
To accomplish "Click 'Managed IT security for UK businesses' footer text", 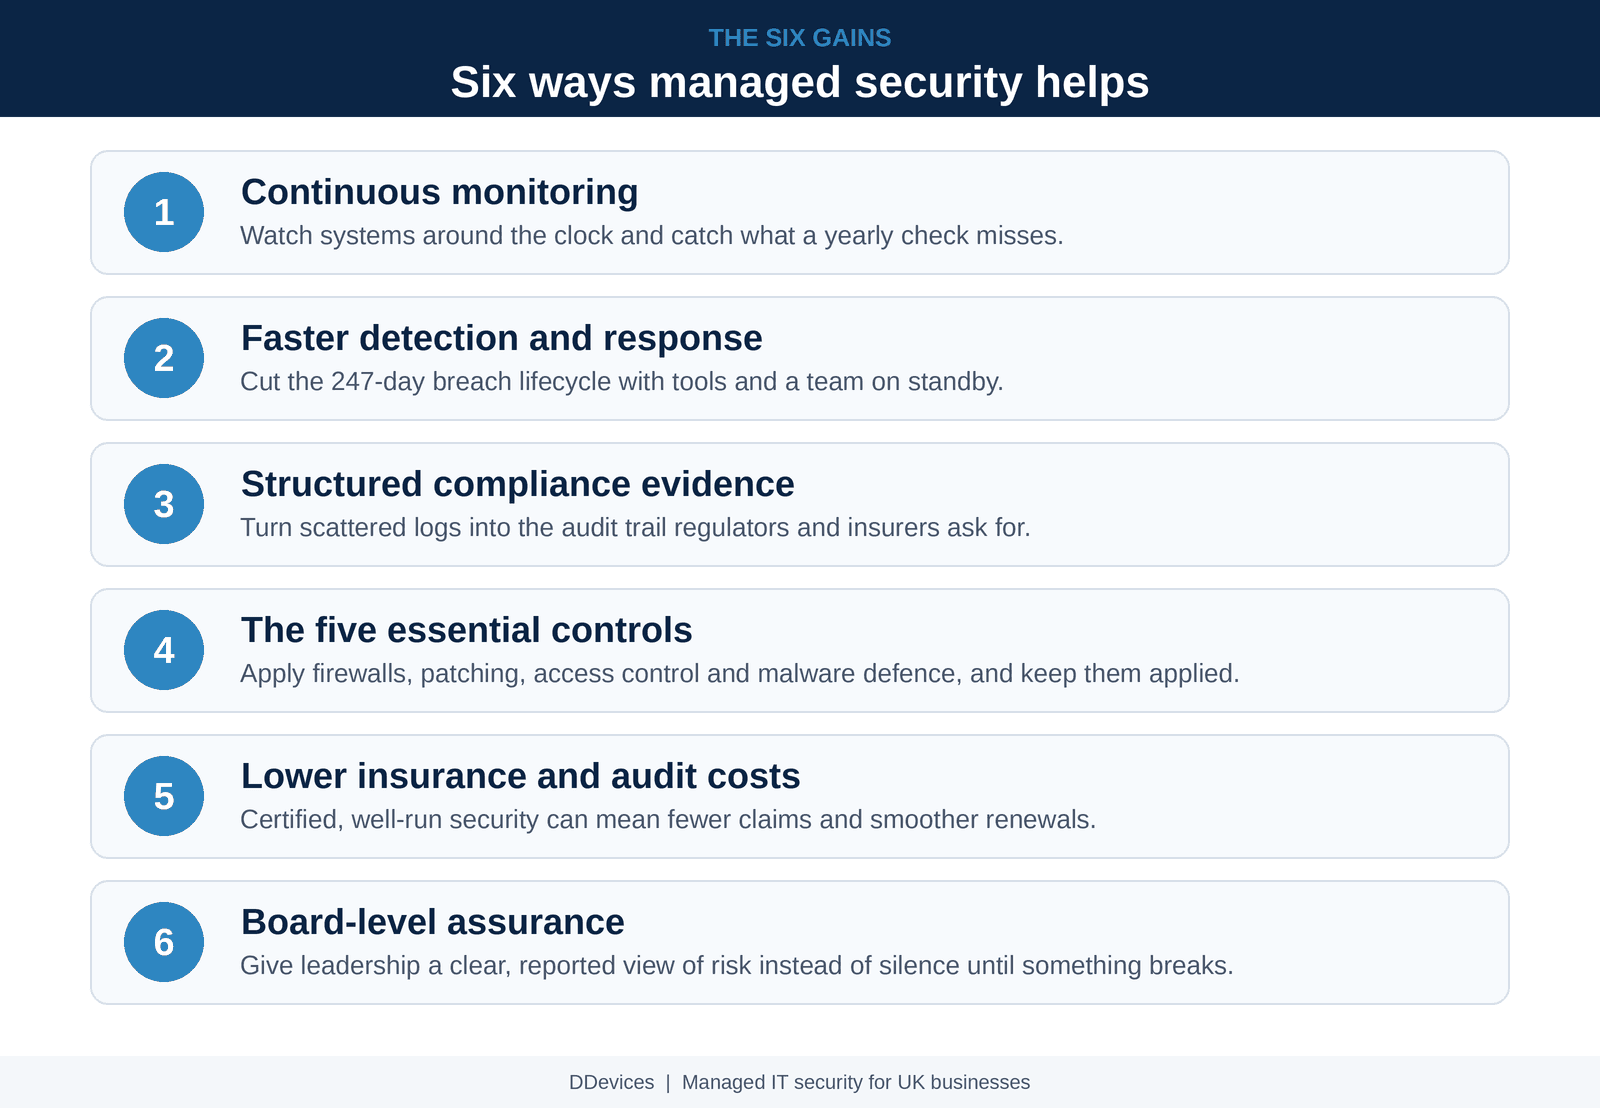I will click(x=856, y=1082).
